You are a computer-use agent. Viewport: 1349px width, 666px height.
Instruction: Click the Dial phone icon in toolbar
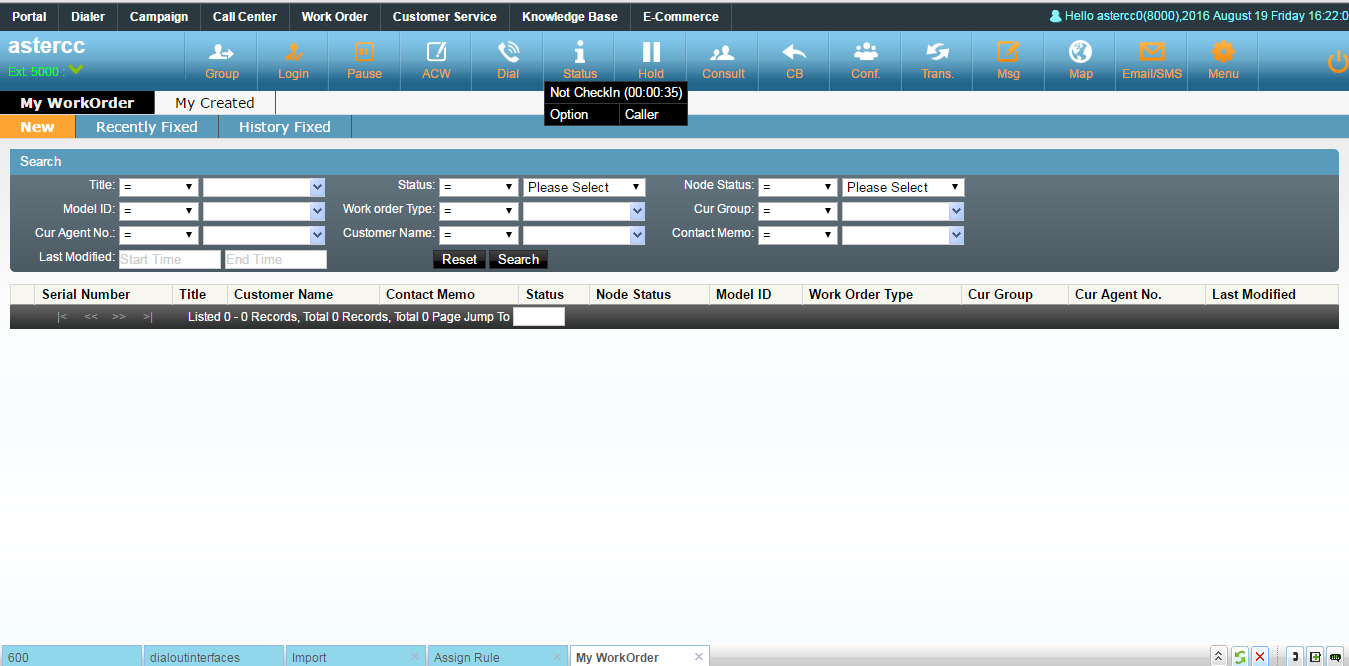(x=508, y=53)
